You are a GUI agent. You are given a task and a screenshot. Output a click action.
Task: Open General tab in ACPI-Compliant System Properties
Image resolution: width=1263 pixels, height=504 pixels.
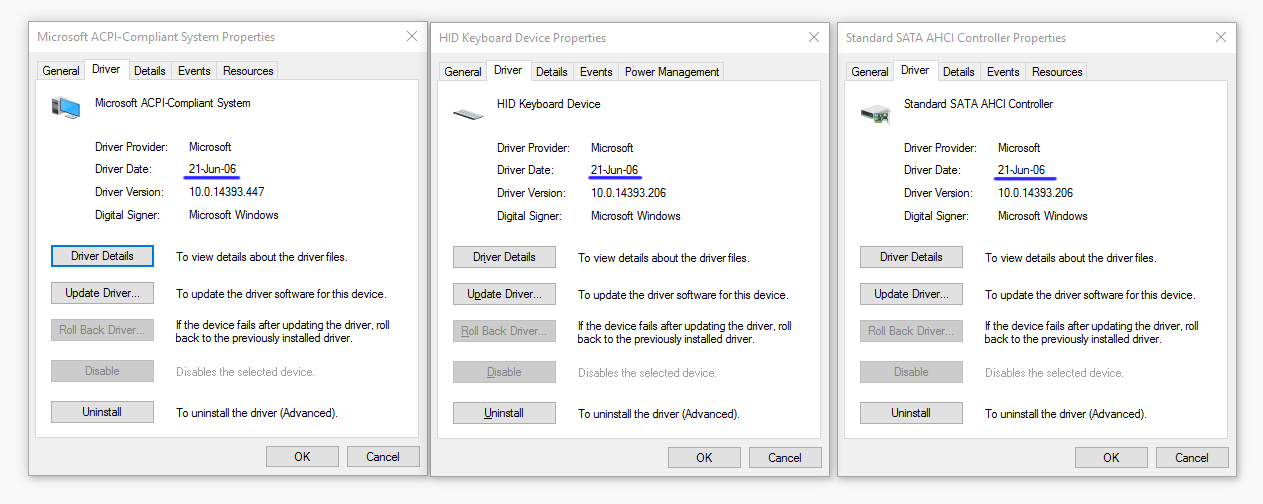(61, 71)
